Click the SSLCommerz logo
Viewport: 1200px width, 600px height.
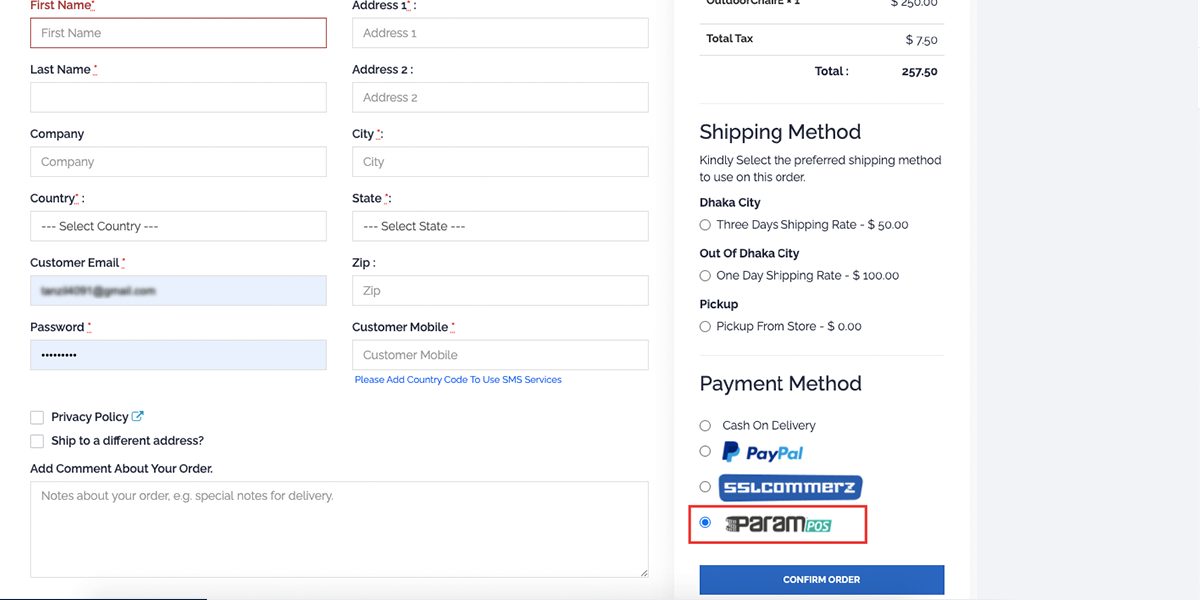click(x=790, y=488)
